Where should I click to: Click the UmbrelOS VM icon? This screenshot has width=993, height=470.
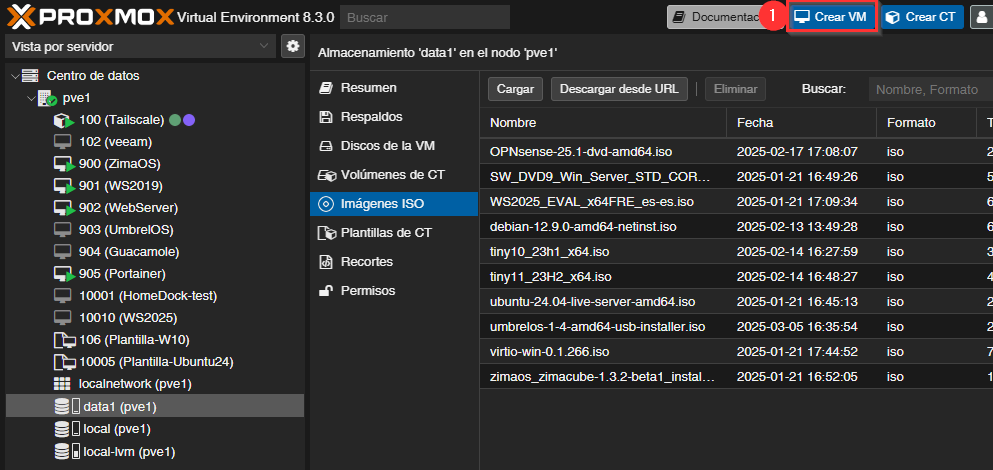tap(63, 230)
